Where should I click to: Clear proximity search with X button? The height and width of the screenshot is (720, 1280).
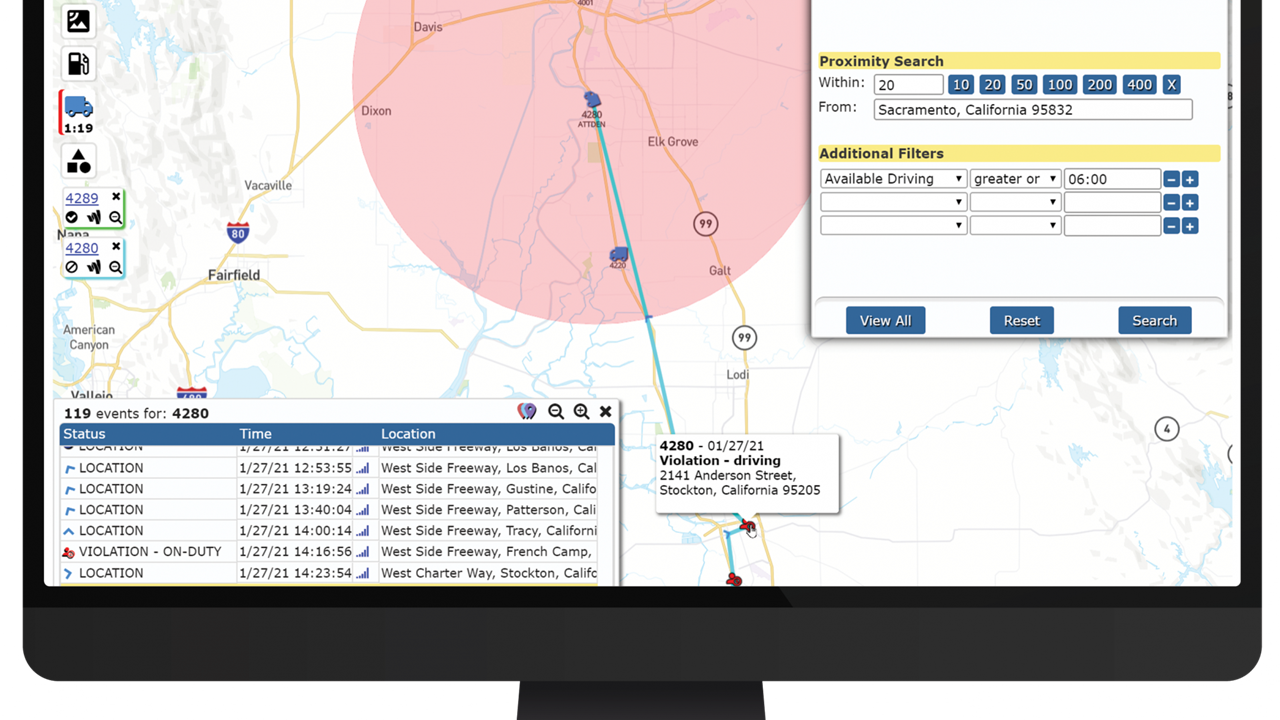click(1172, 85)
